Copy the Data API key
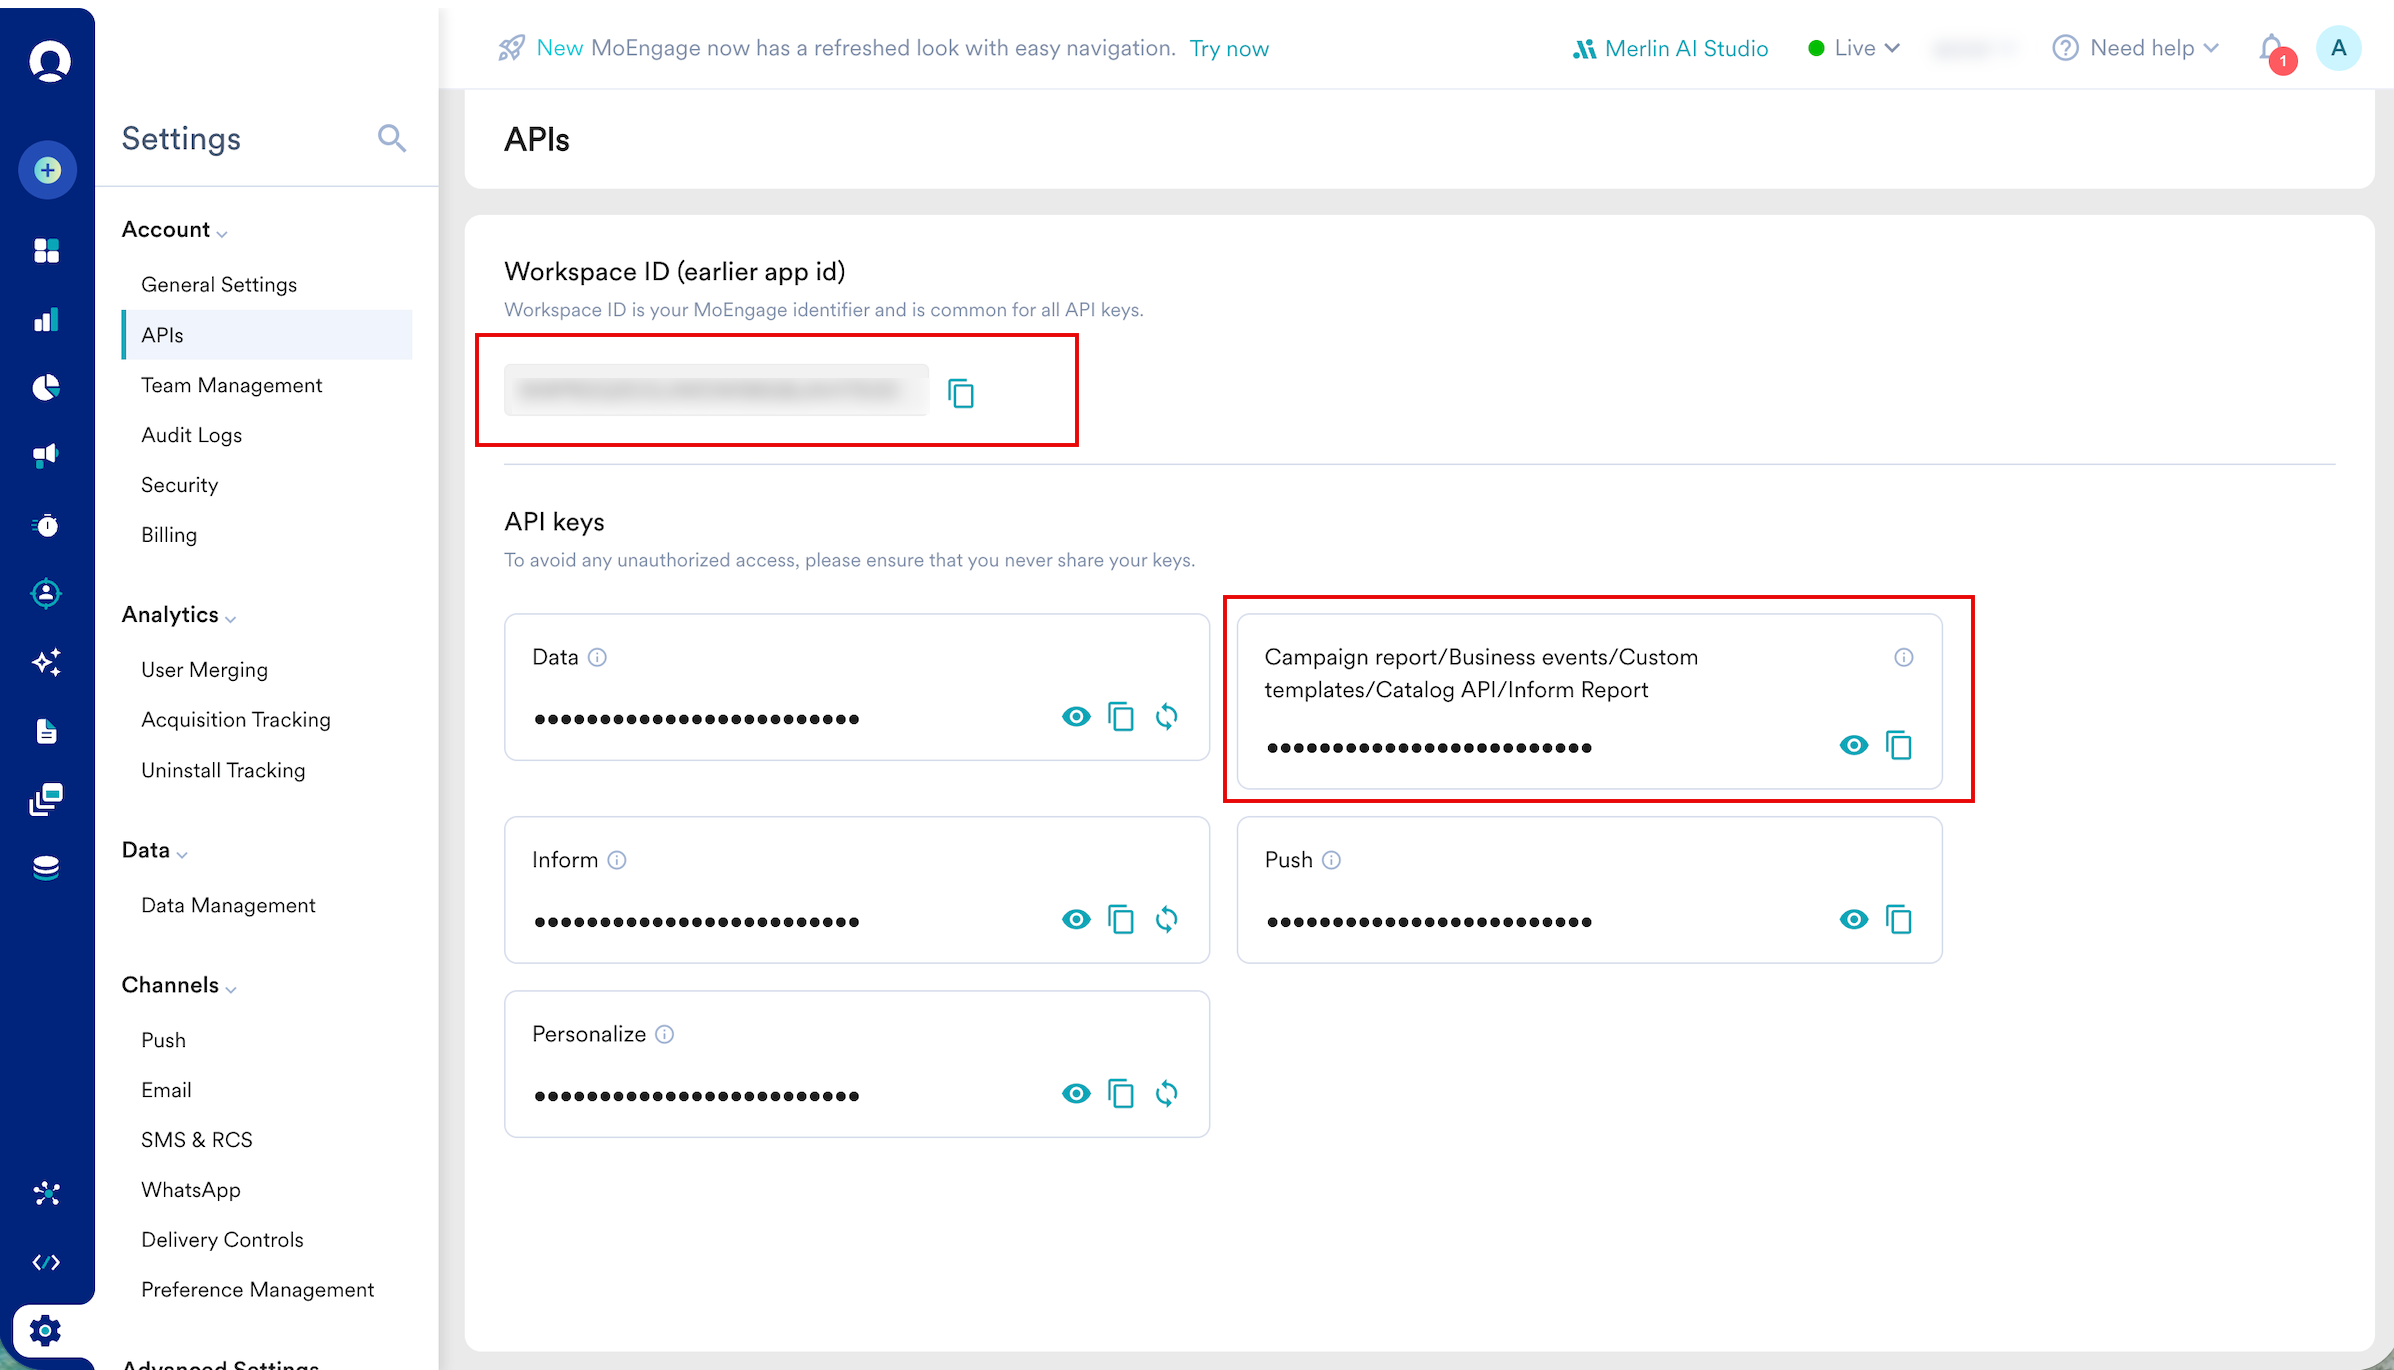This screenshot has width=2394, height=1370. point(1121,717)
